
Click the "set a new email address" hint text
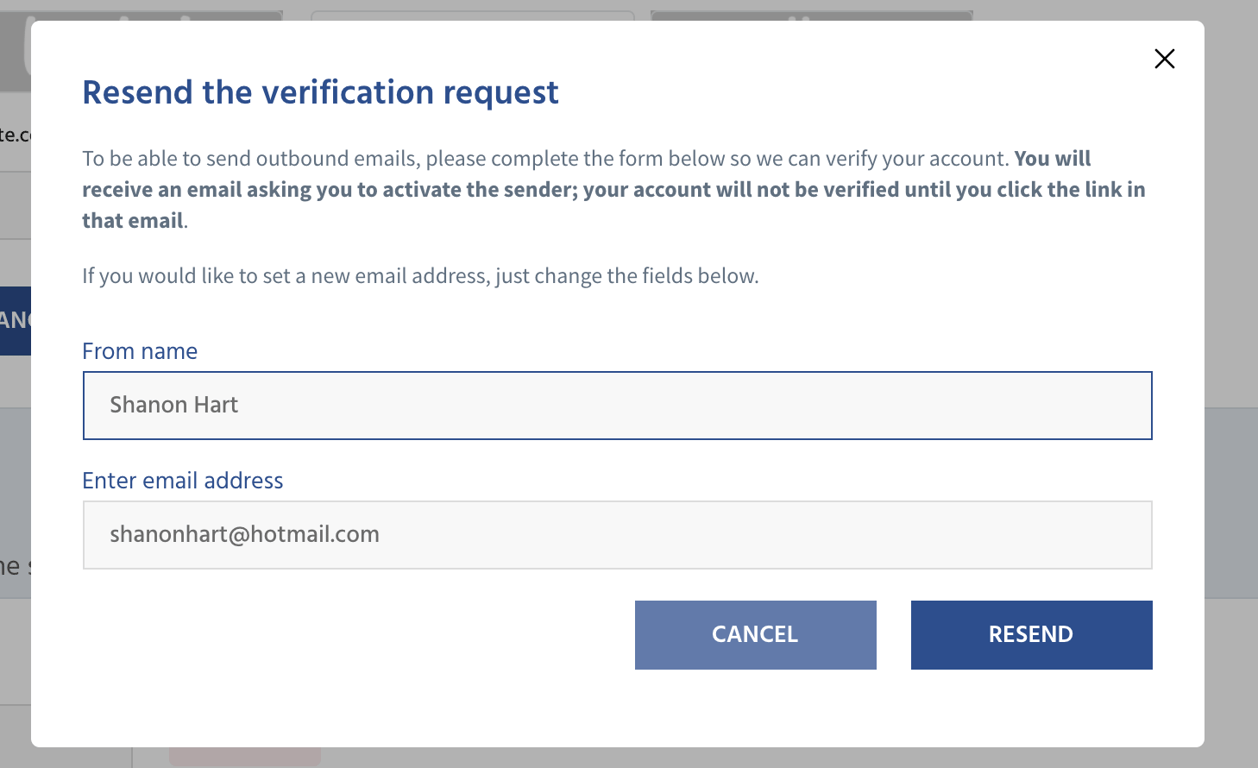(x=420, y=275)
